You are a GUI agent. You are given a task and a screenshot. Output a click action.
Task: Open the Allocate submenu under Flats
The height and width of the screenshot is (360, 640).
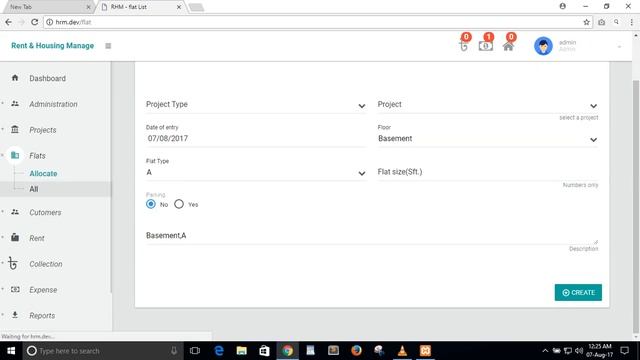point(43,173)
